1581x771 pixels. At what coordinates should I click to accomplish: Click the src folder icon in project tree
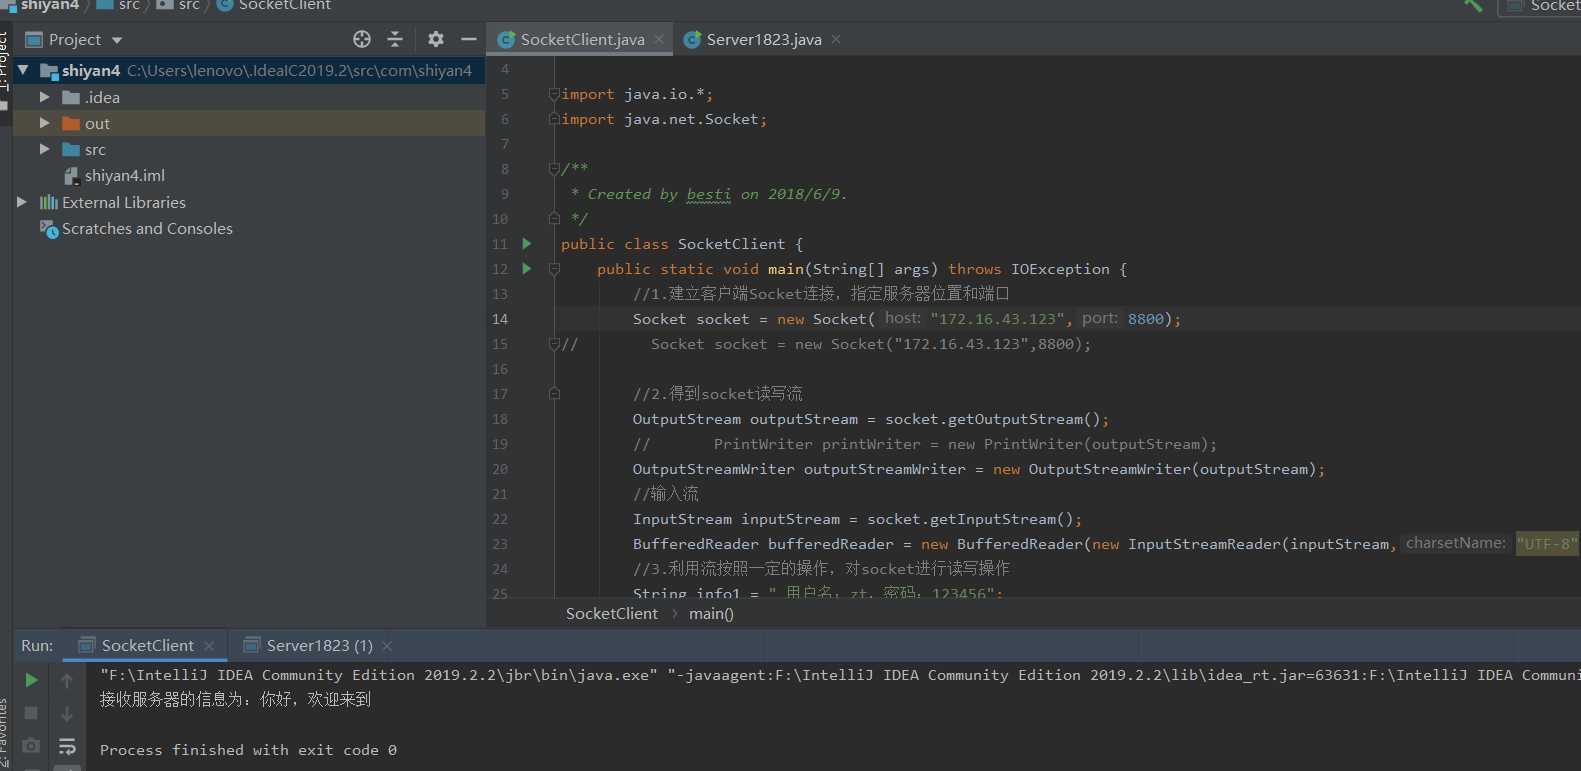pyautogui.click(x=71, y=149)
